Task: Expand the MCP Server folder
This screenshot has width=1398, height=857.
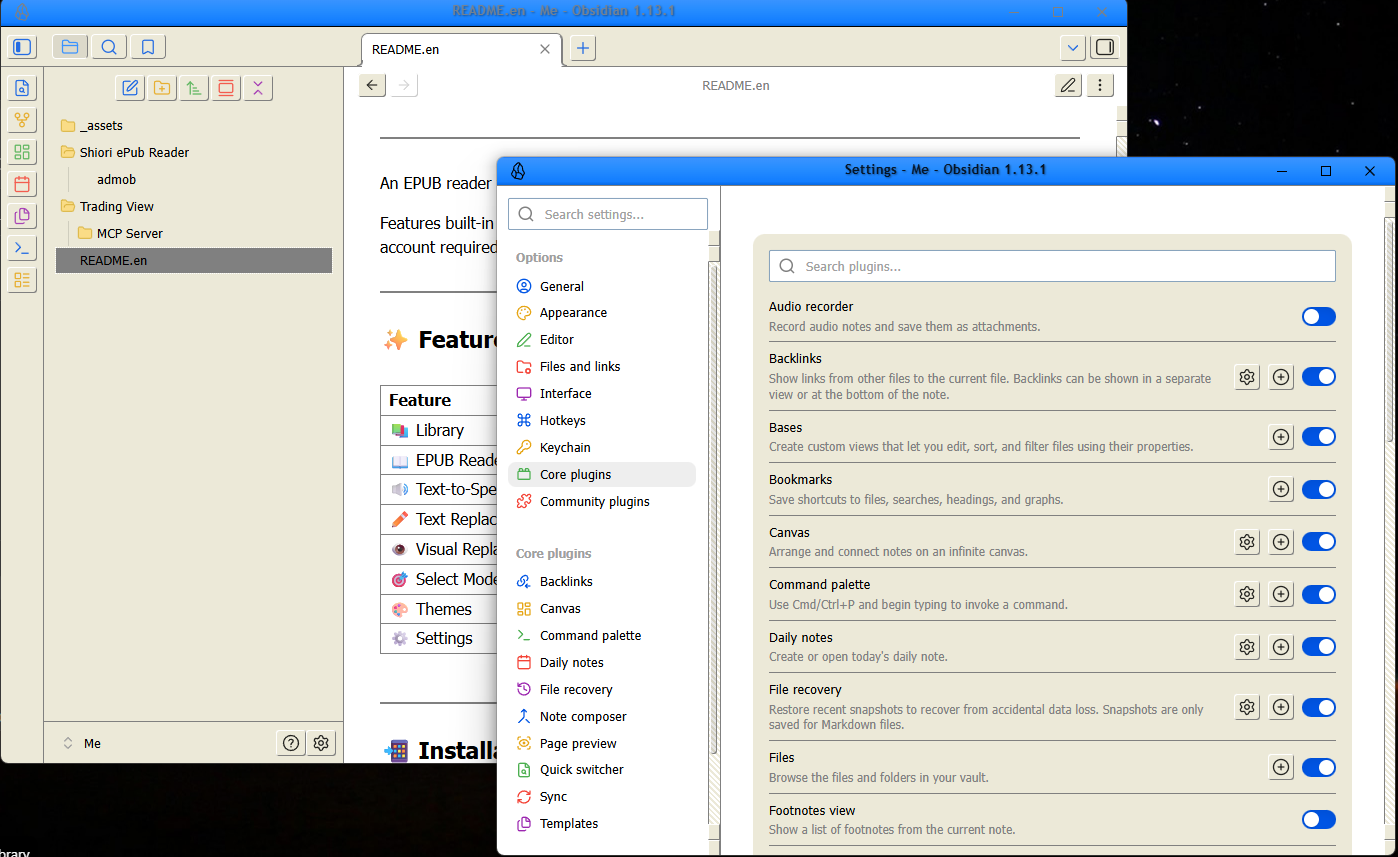Action: [x=202, y=234]
